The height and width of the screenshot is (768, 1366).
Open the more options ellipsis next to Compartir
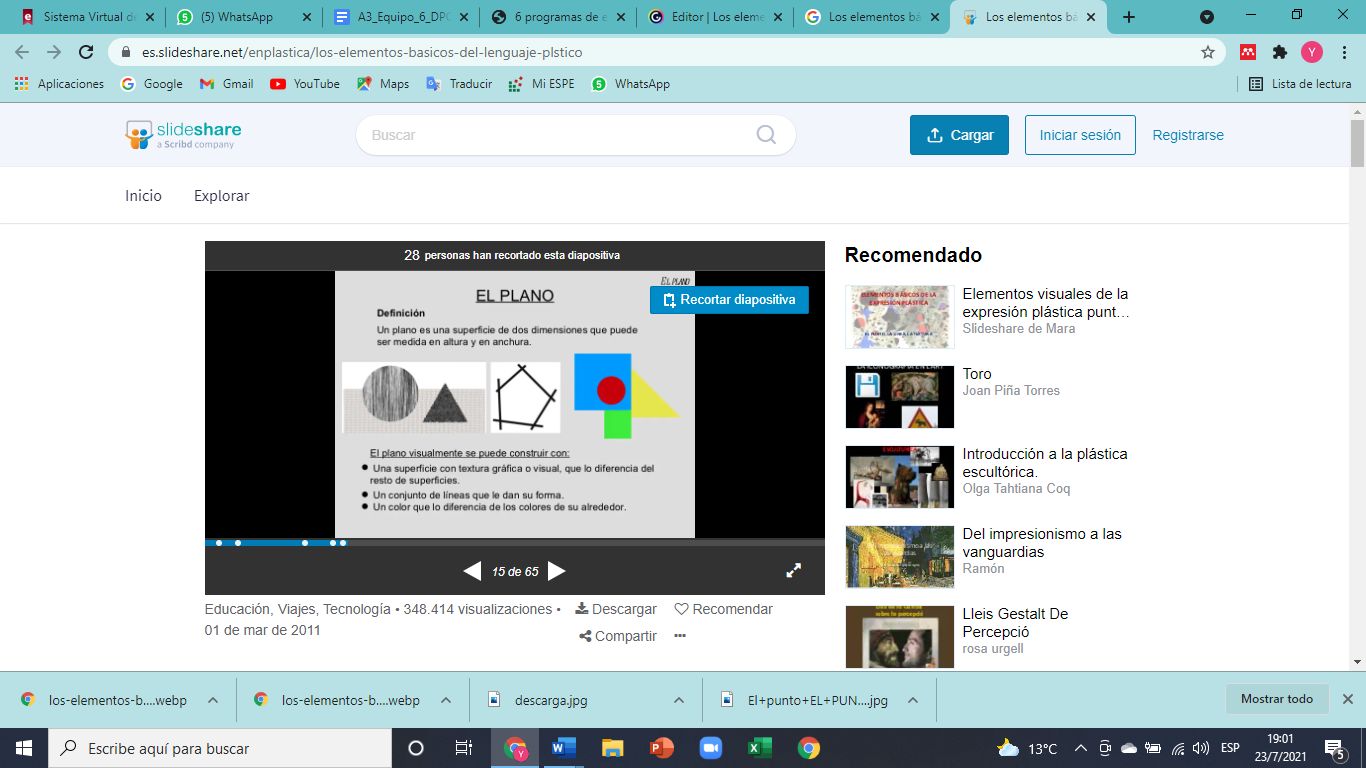[x=679, y=635]
